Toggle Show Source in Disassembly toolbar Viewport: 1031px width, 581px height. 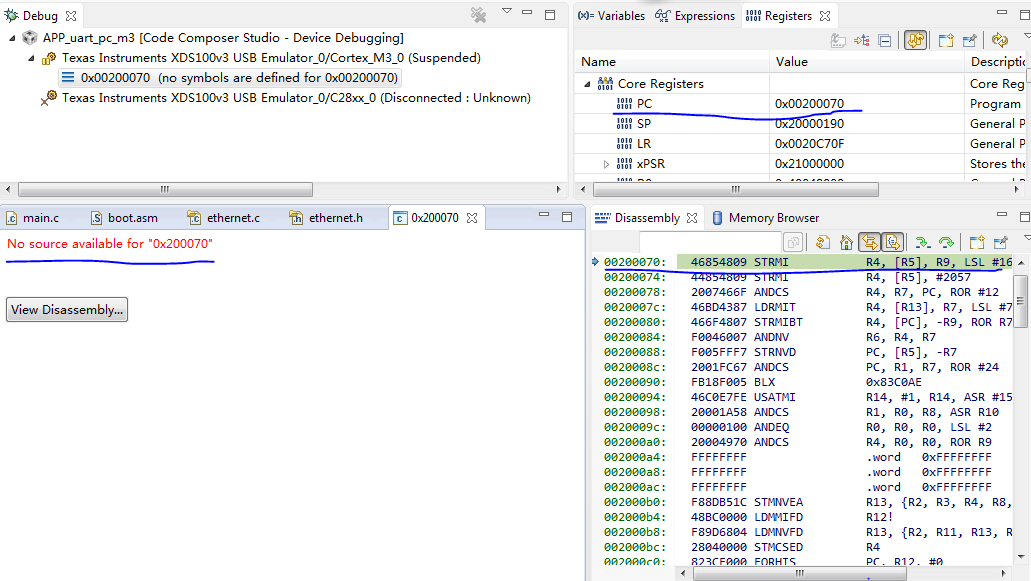(892, 243)
